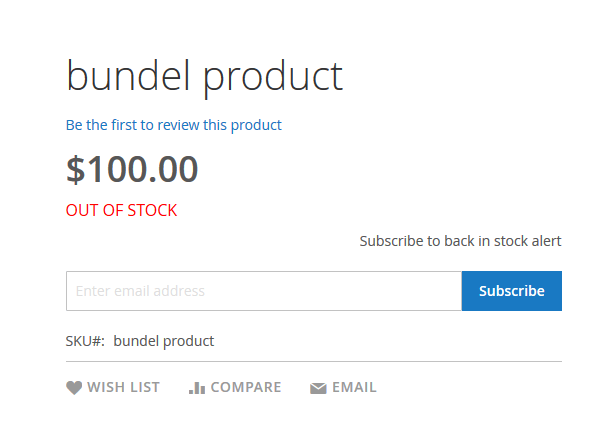The height and width of the screenshot is (447, 606).
Task: Click the envelope Email icon
Action: coord(318,388)
